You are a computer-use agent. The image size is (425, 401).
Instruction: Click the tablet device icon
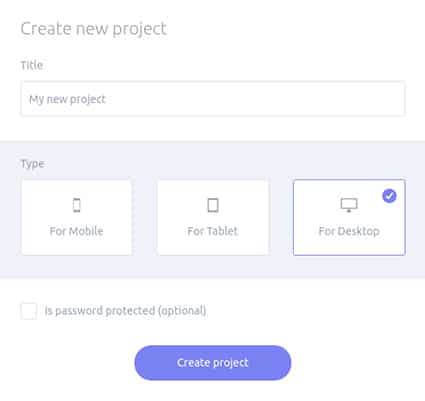coord(213,205)
